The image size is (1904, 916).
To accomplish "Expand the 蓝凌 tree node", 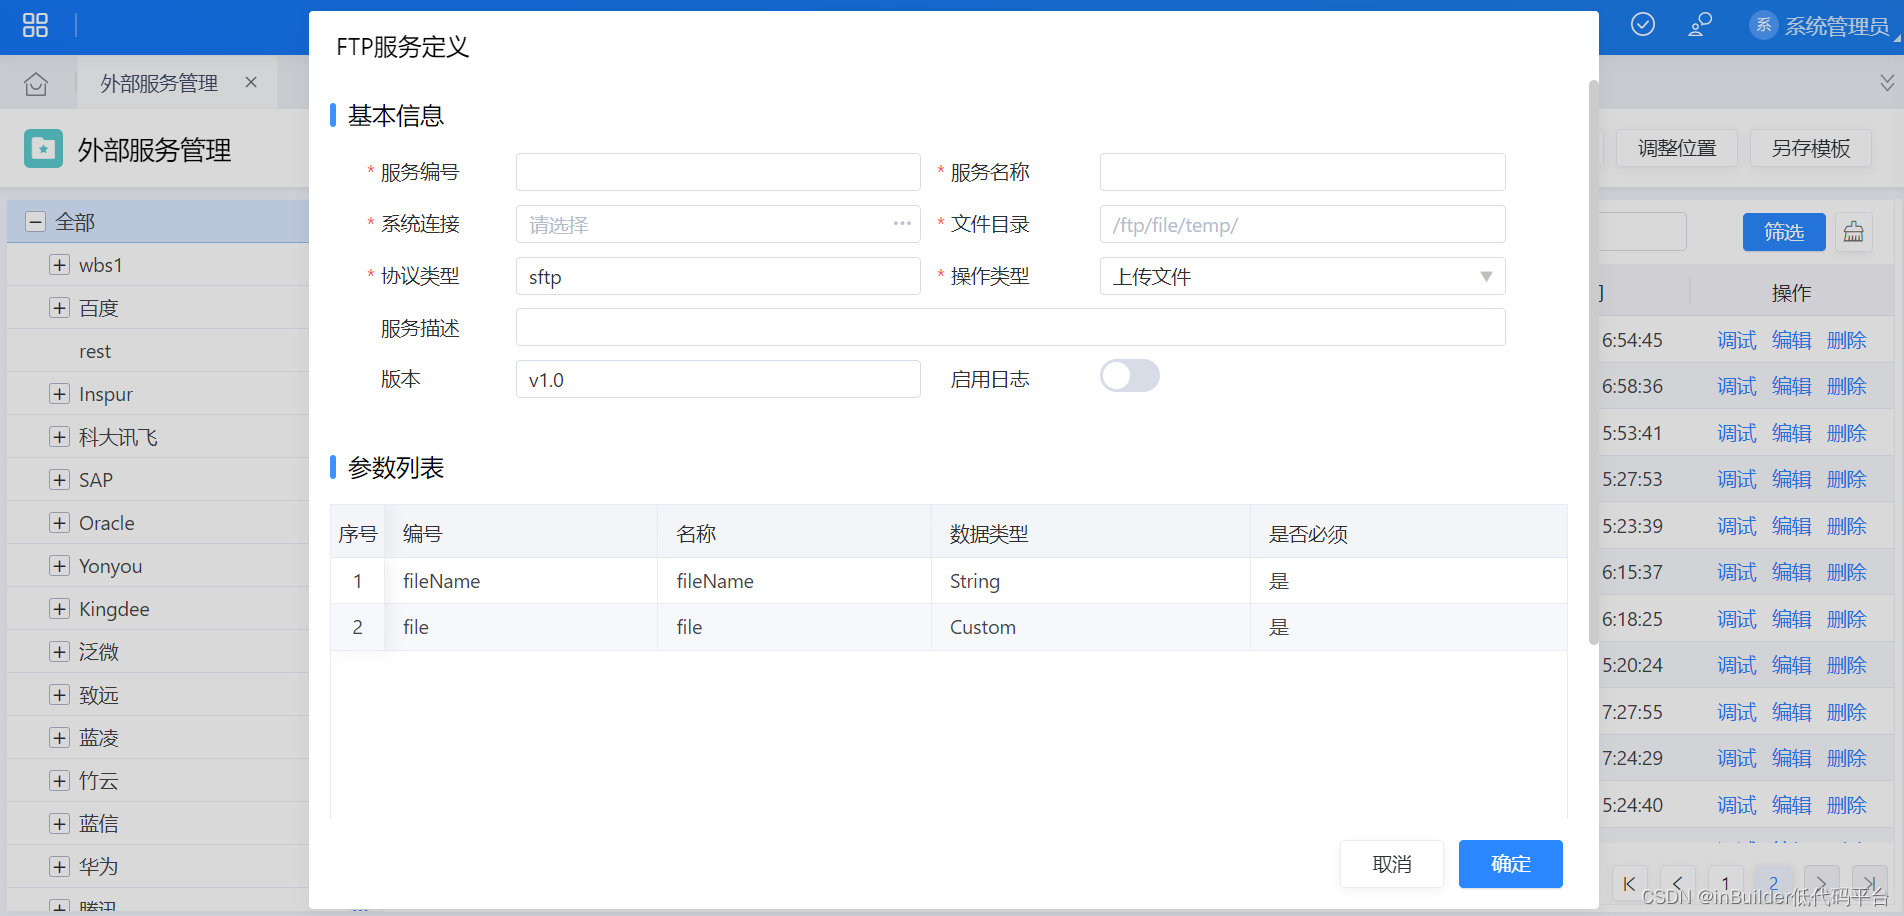I will [60, 738].
